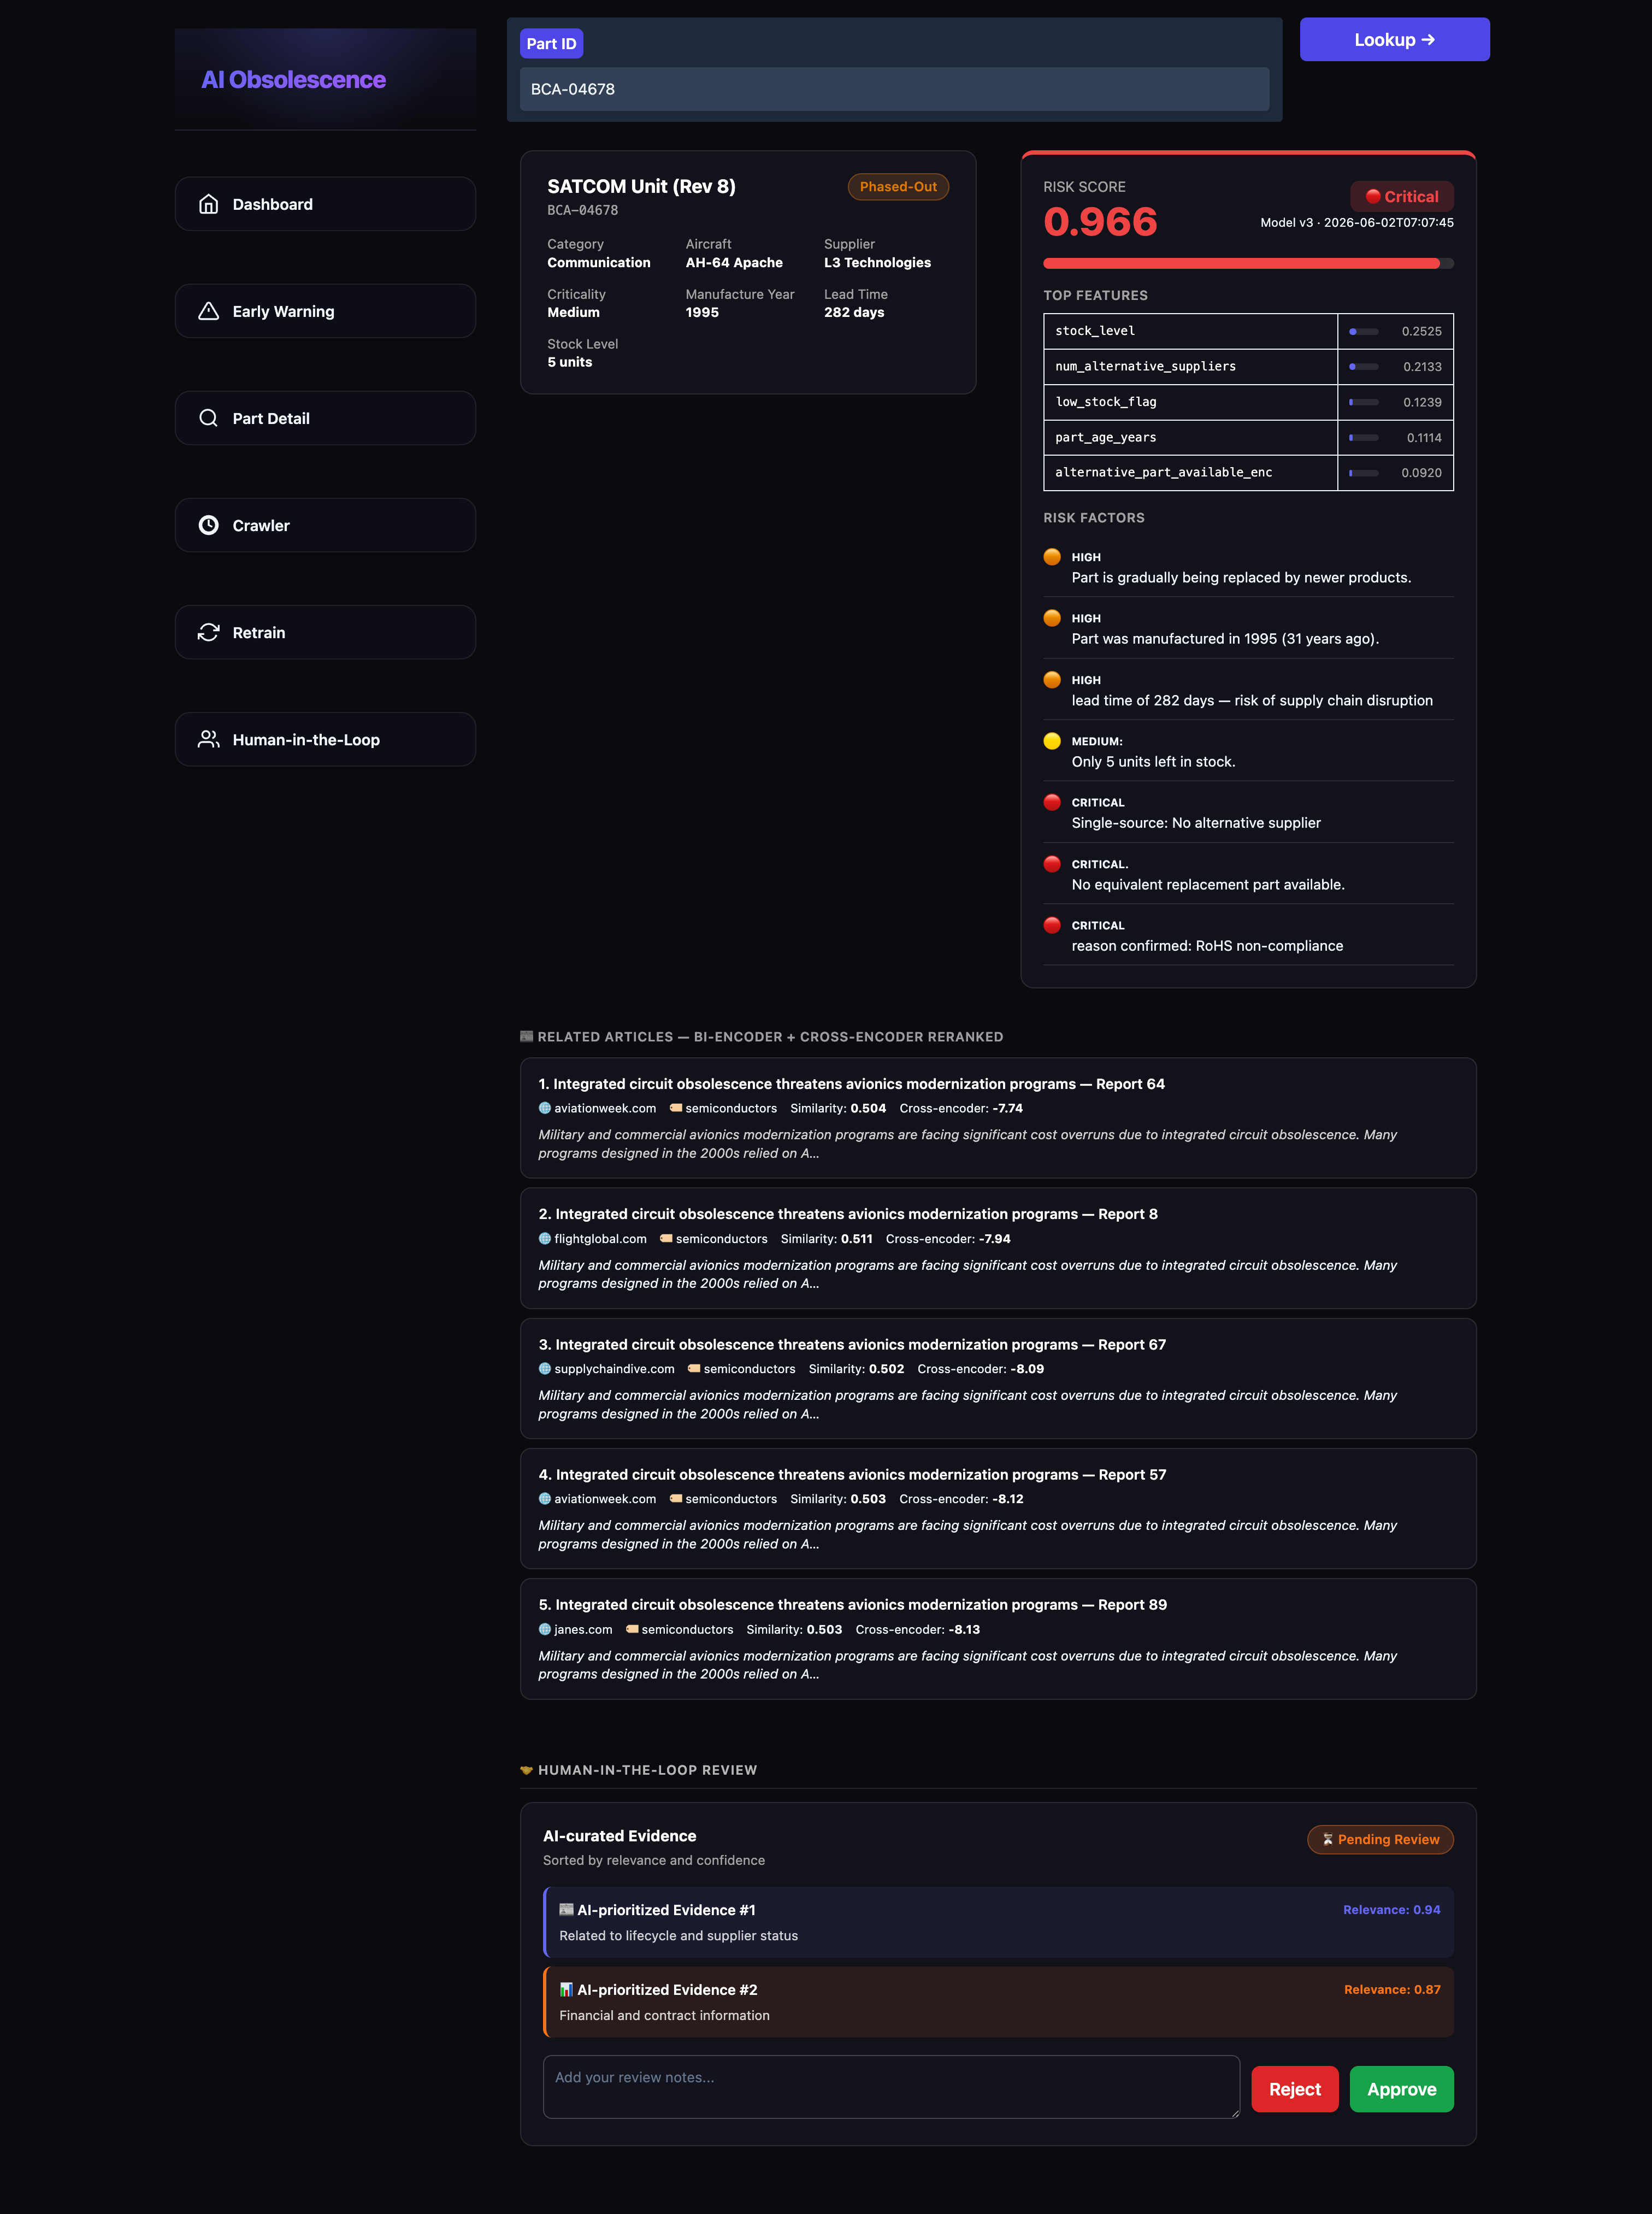The width and height of the screenshot is (1652, 2214).
Task: Go to the Retrain page
Action: tap(325, 632)
